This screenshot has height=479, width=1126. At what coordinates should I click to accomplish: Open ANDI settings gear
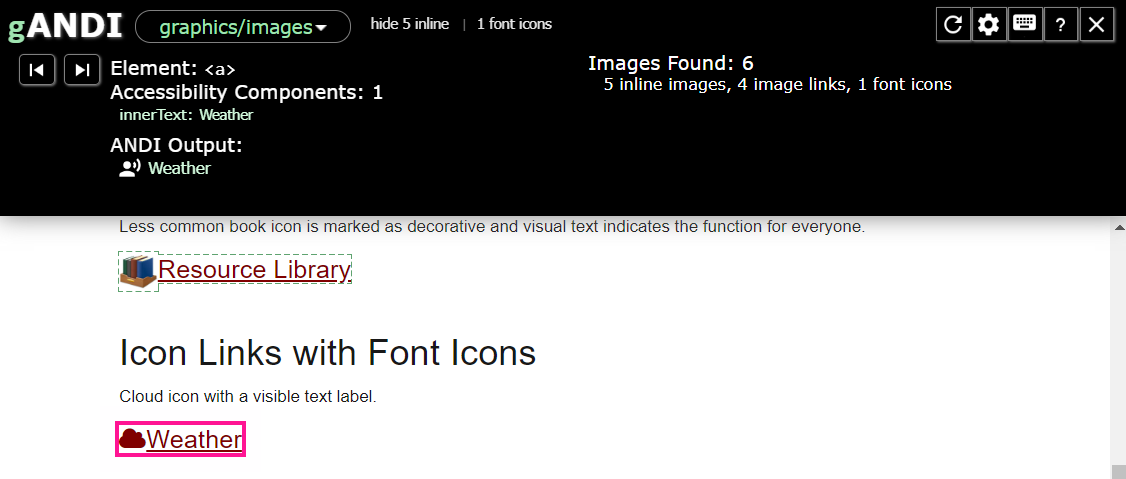(x=989, y=25)
